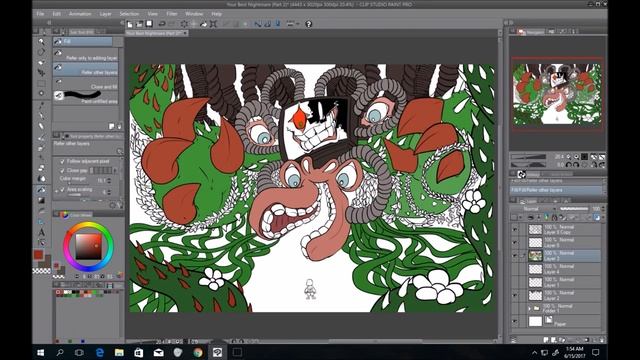
Task: Open File Explorer from the taskbar
Action: click(119, 352)
